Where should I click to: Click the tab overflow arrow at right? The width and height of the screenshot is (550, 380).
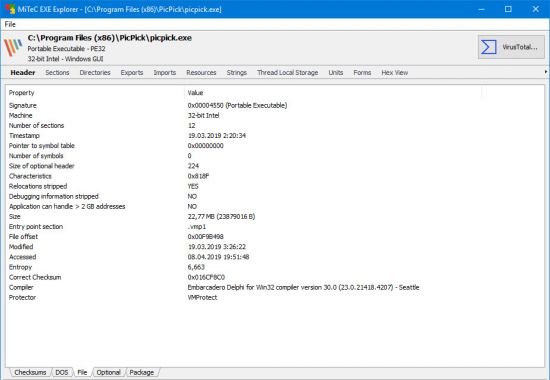[546, 72]
